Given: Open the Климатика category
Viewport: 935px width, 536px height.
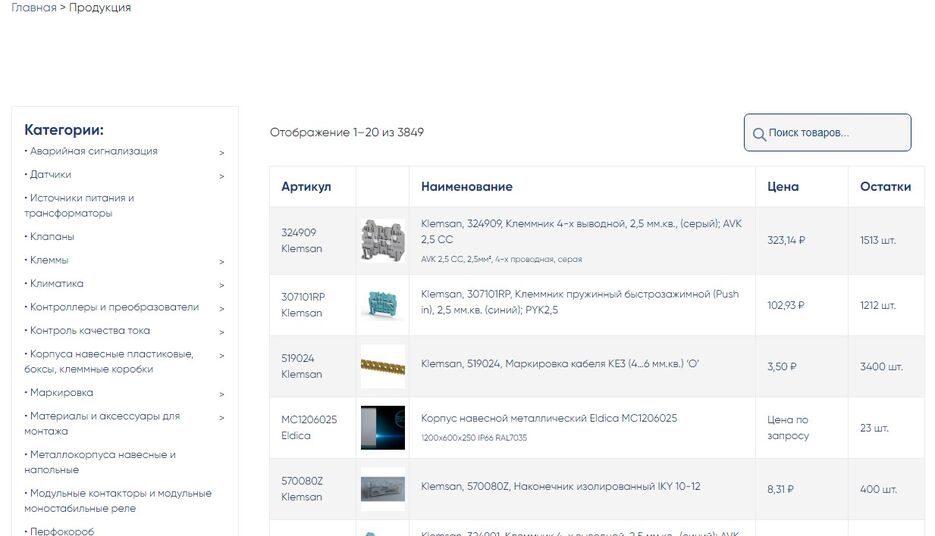Looking at the screenshot, I should pyautogui.click(x=57, y=283).
